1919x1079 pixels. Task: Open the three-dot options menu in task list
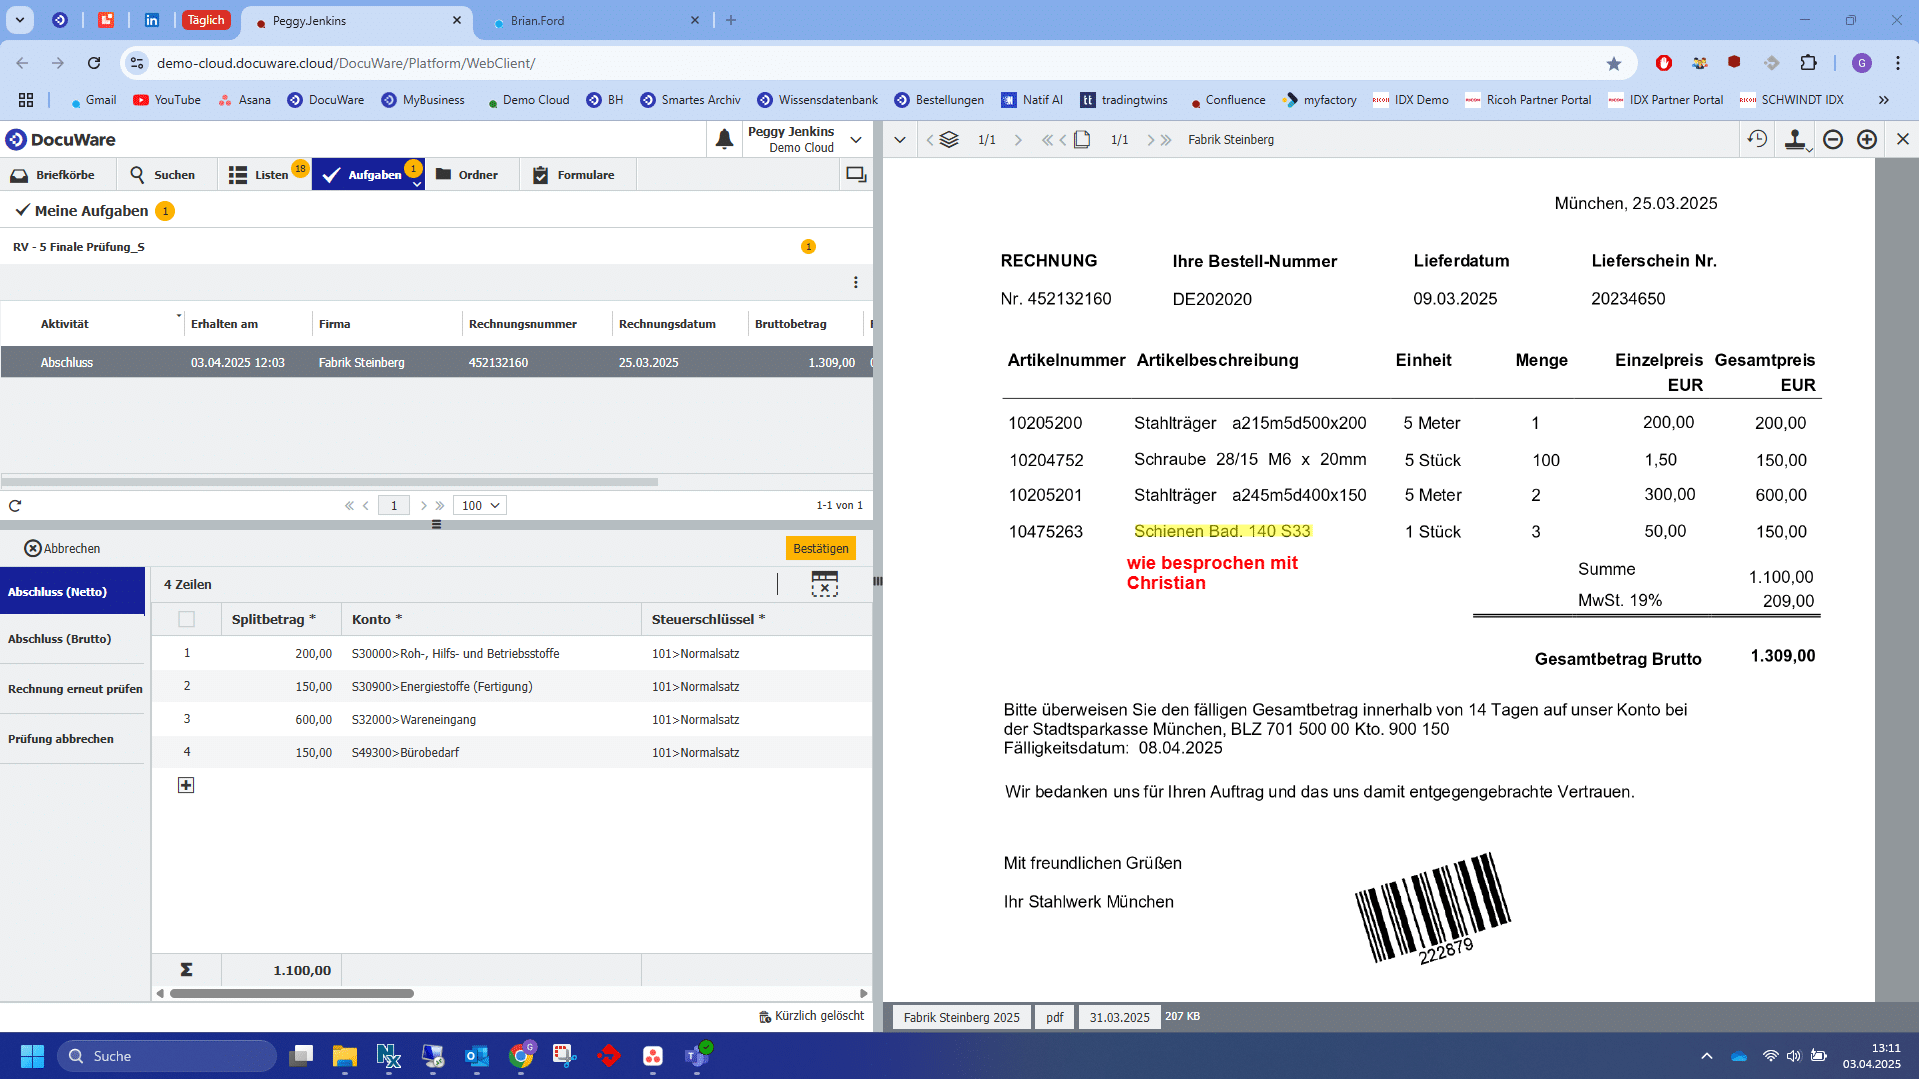click(855, 283)
